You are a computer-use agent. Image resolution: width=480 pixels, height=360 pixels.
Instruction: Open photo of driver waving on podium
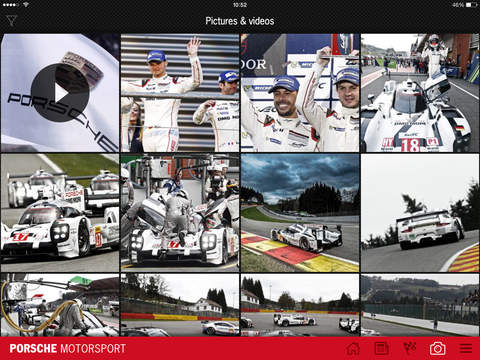point(180,93)
